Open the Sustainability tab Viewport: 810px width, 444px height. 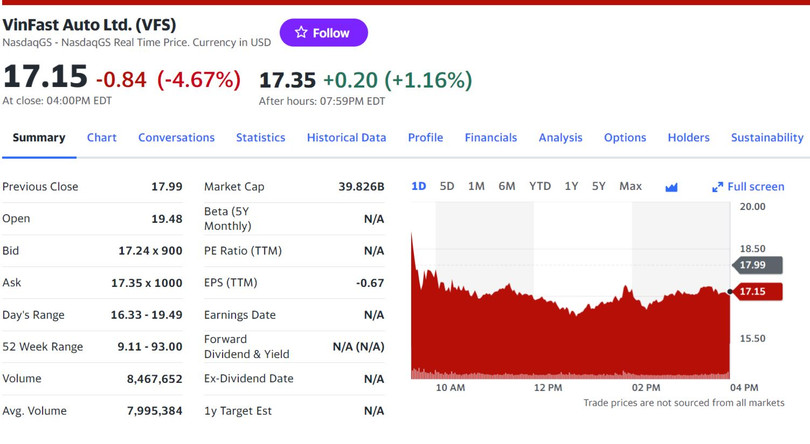(x=766, y=138)
